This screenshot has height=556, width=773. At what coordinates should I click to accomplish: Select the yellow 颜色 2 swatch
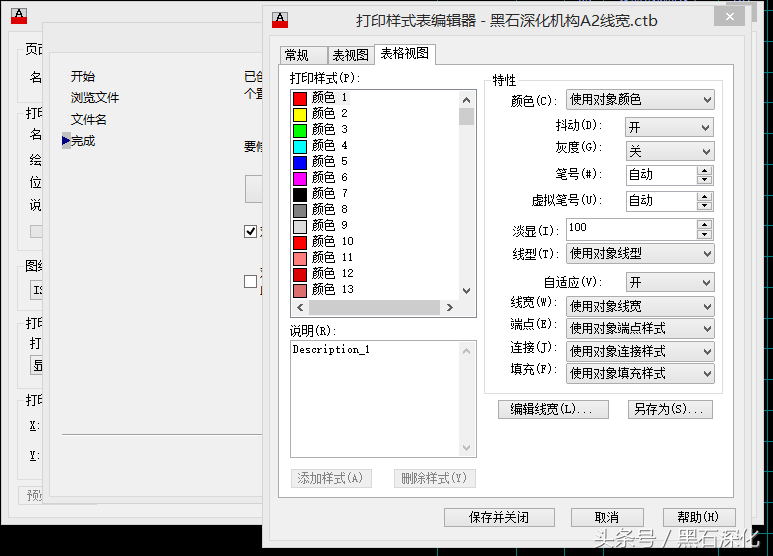click(x=300, y=114)
